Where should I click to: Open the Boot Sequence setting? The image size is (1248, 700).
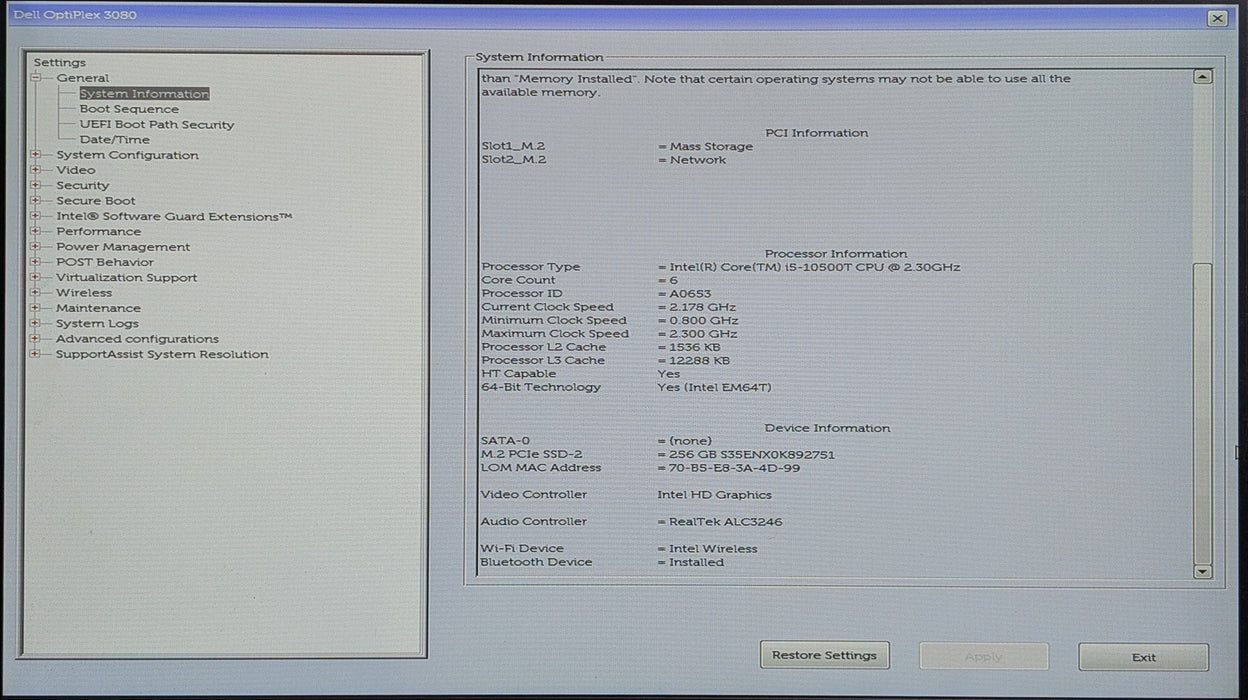point(129,109)
